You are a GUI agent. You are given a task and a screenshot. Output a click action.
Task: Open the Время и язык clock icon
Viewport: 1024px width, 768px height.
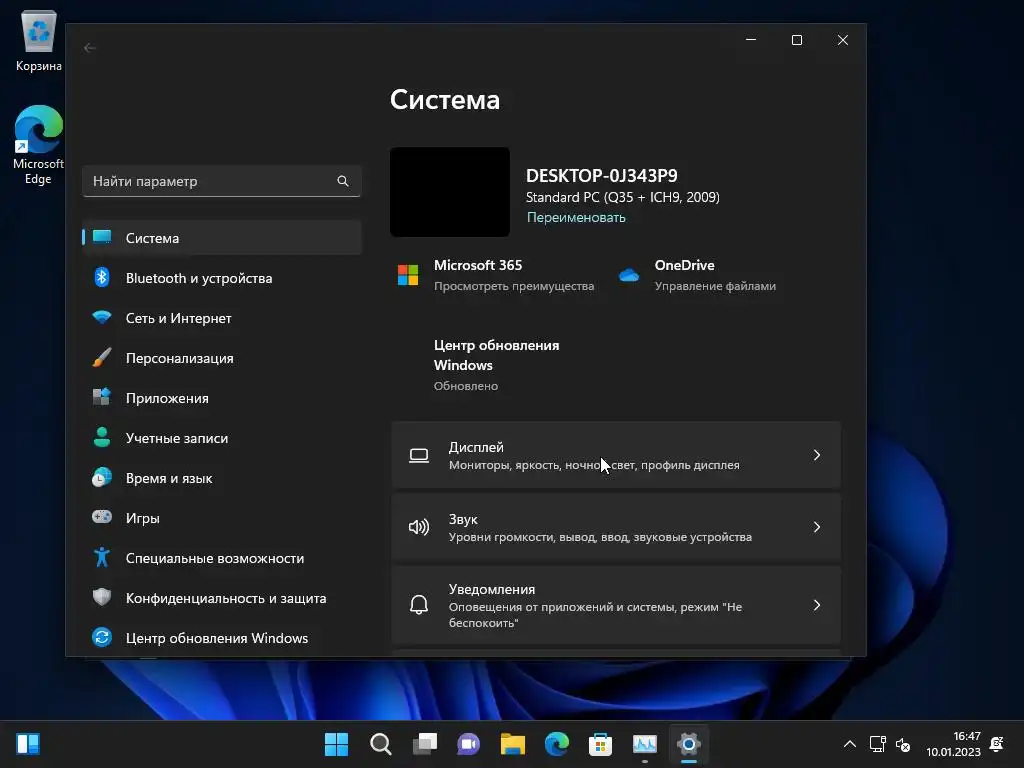click(x=102, y=478)
